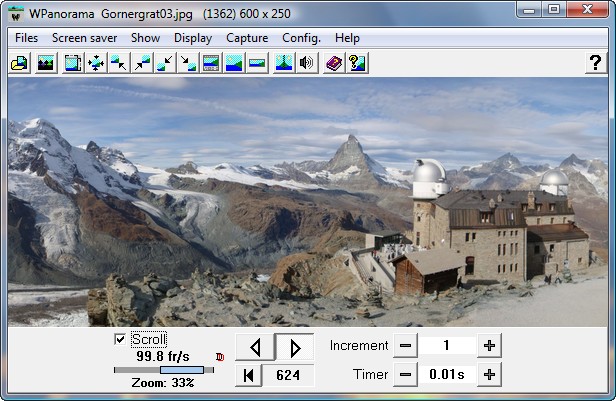Close the WPanorama window

(x=588, y=10)
